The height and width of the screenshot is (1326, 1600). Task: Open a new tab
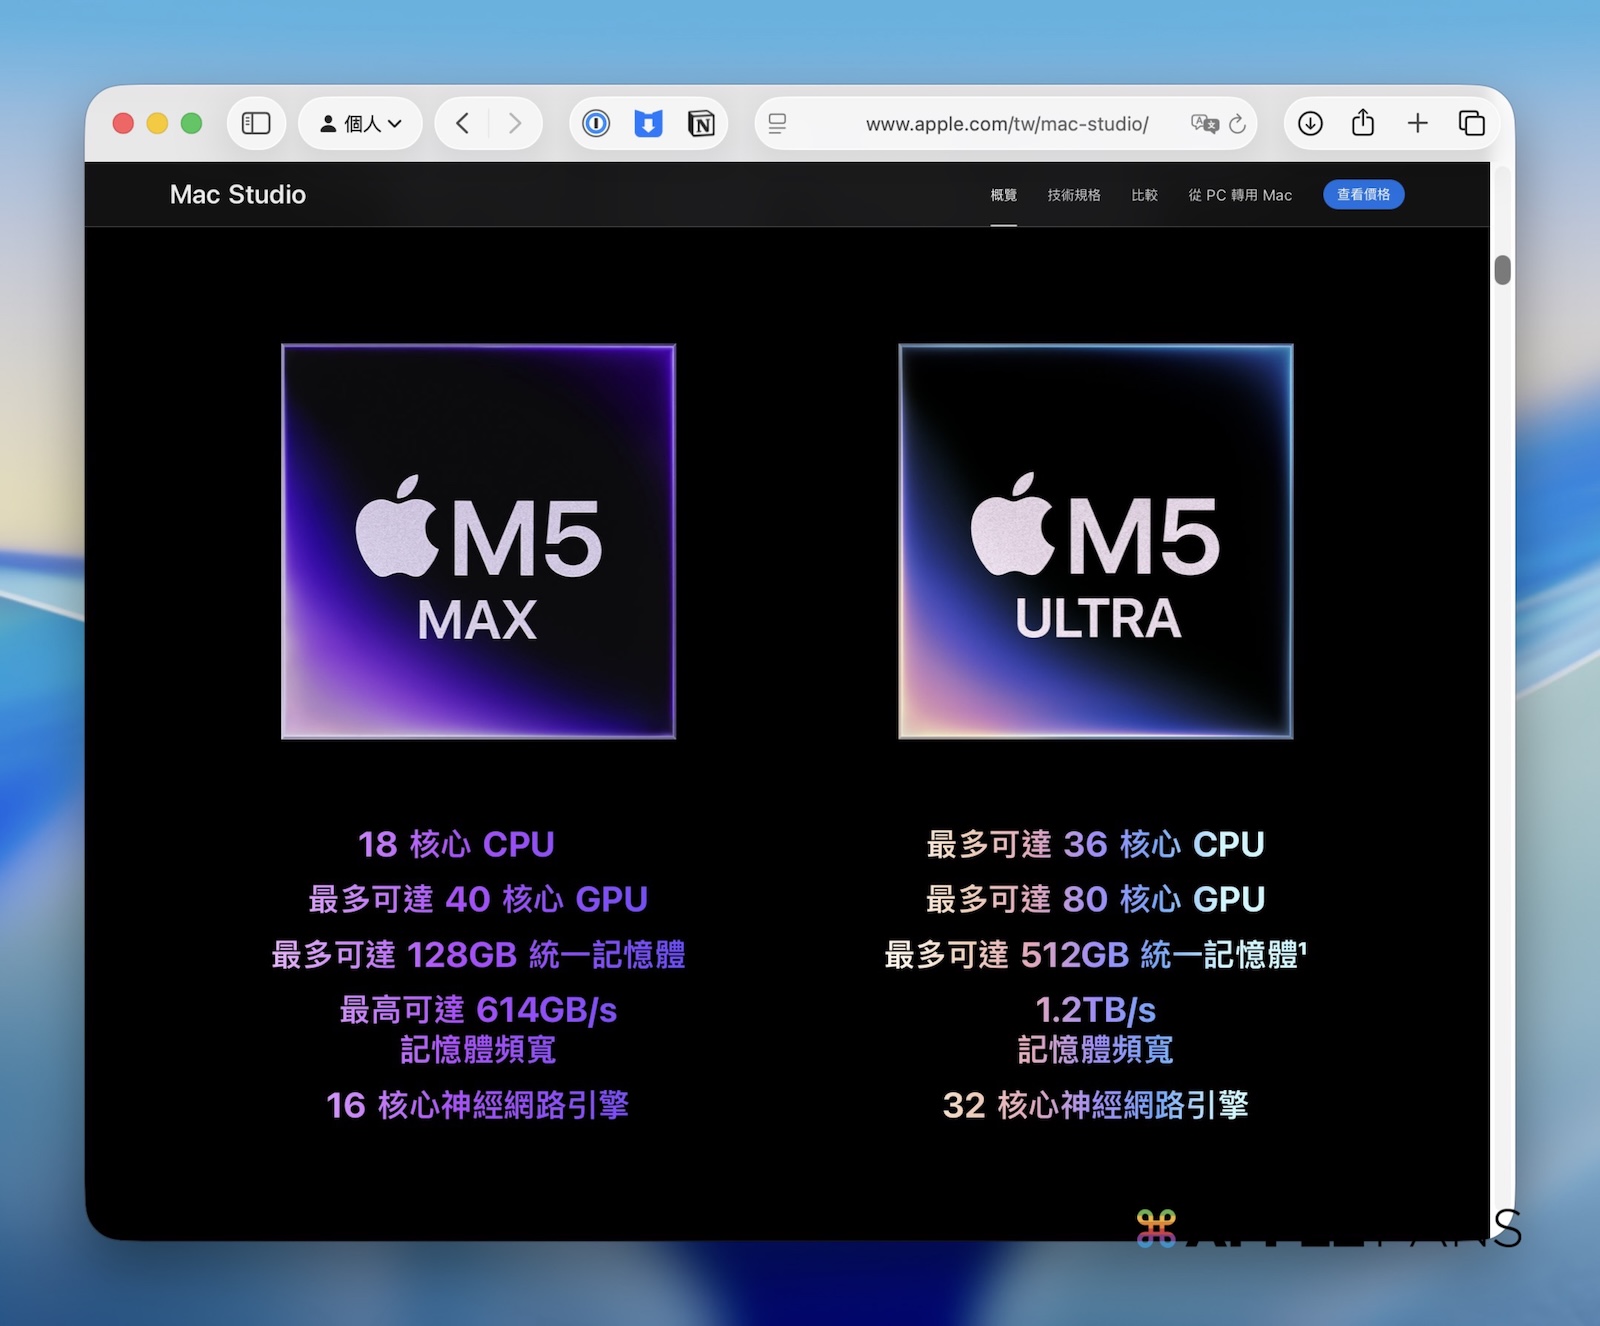1417,123
